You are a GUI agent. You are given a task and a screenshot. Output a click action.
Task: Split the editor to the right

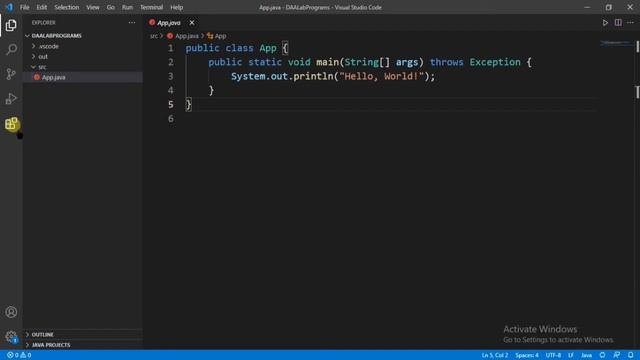coord(618,23)
